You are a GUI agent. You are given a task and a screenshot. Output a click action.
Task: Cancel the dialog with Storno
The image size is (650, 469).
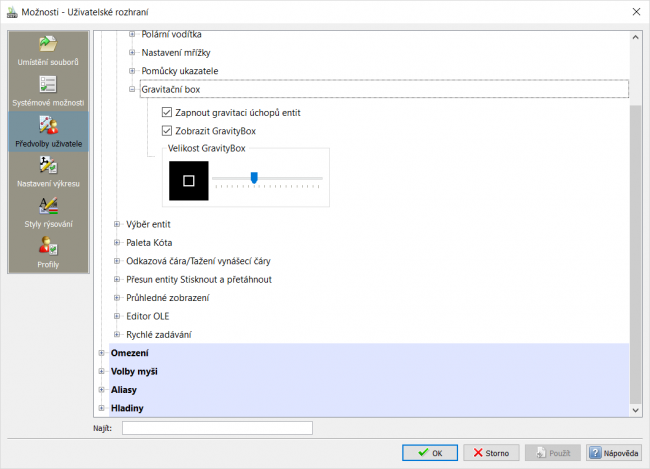tap(491, 453)
